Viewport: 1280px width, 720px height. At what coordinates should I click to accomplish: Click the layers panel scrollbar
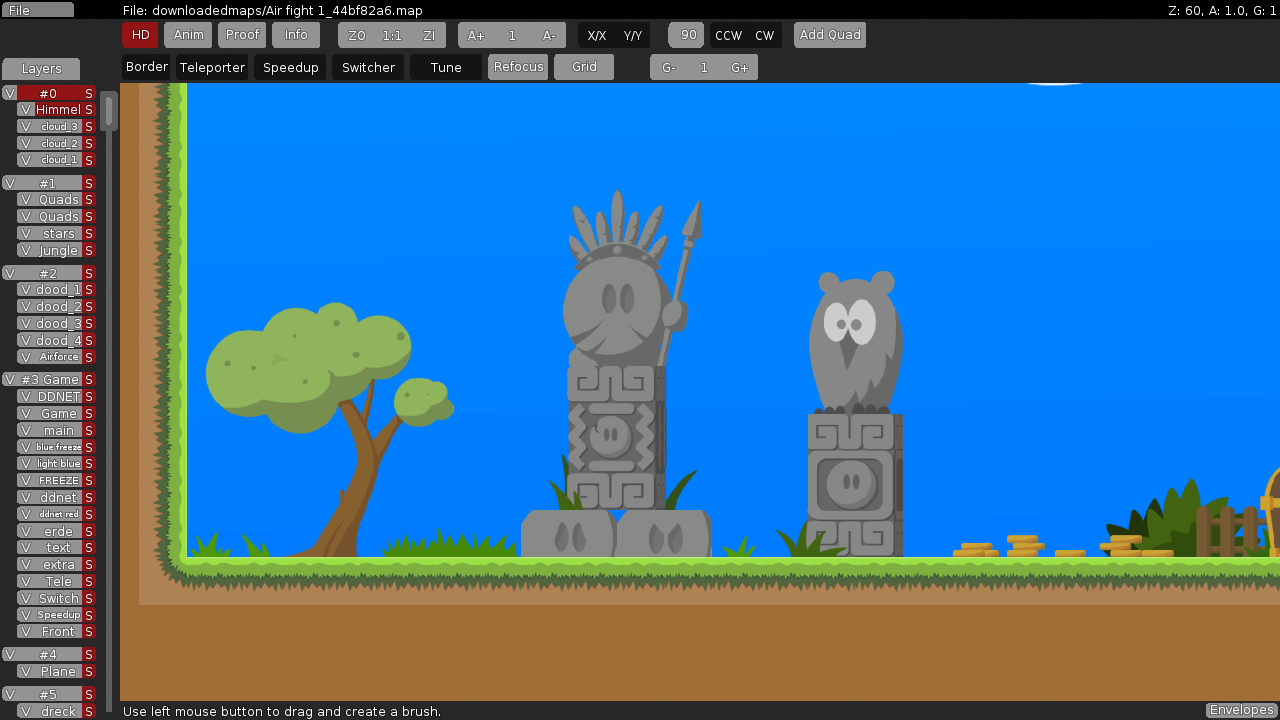click(x=109, y=111)
